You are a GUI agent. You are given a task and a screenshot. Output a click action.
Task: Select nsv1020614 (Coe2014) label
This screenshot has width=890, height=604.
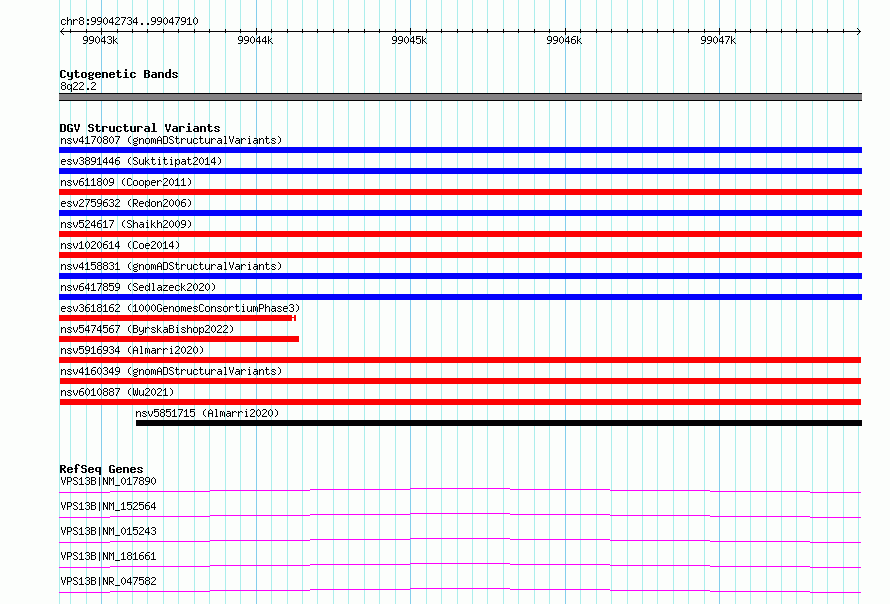[x=120, y=245]
